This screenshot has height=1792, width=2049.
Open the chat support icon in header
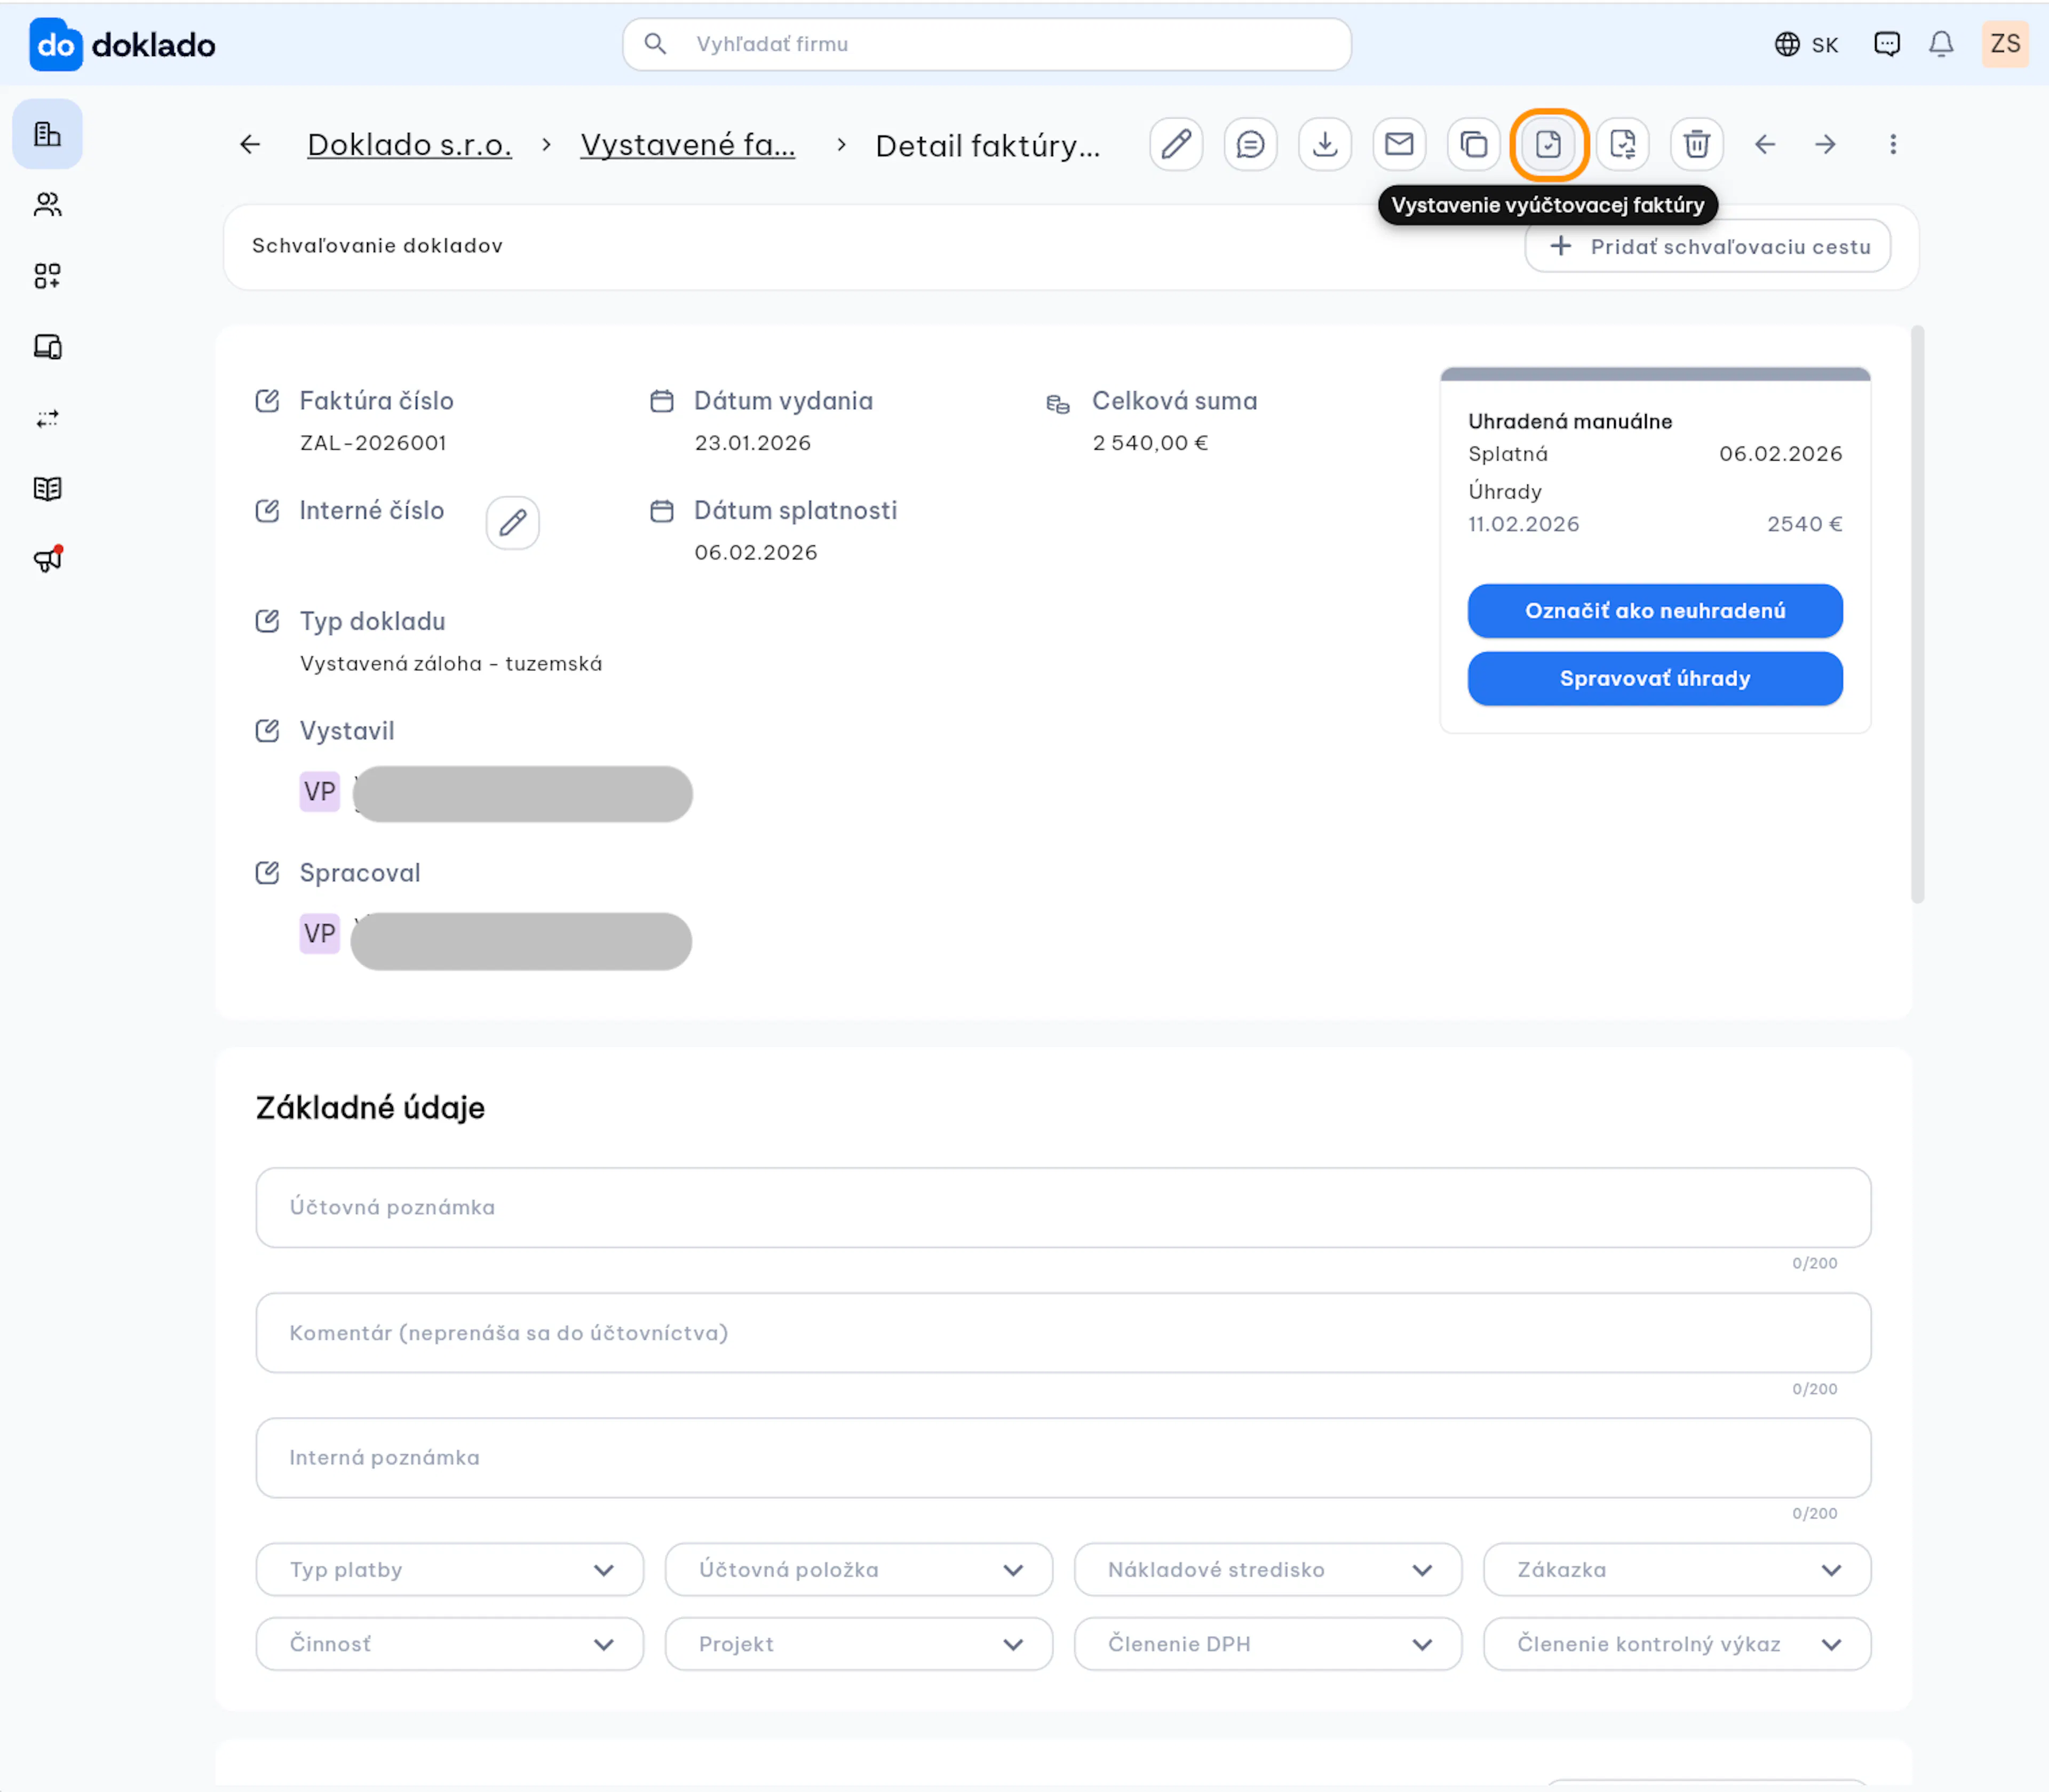click(x=1887, y=44)
